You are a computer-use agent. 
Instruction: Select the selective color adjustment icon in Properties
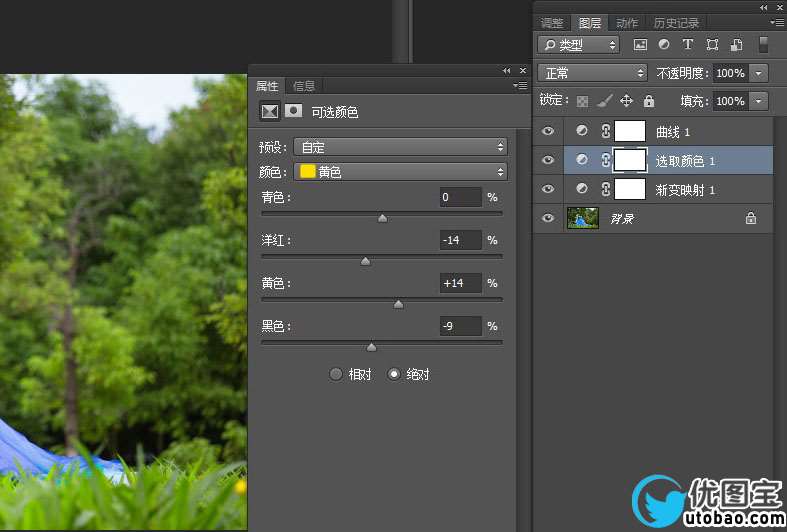[x=270, y=111]
